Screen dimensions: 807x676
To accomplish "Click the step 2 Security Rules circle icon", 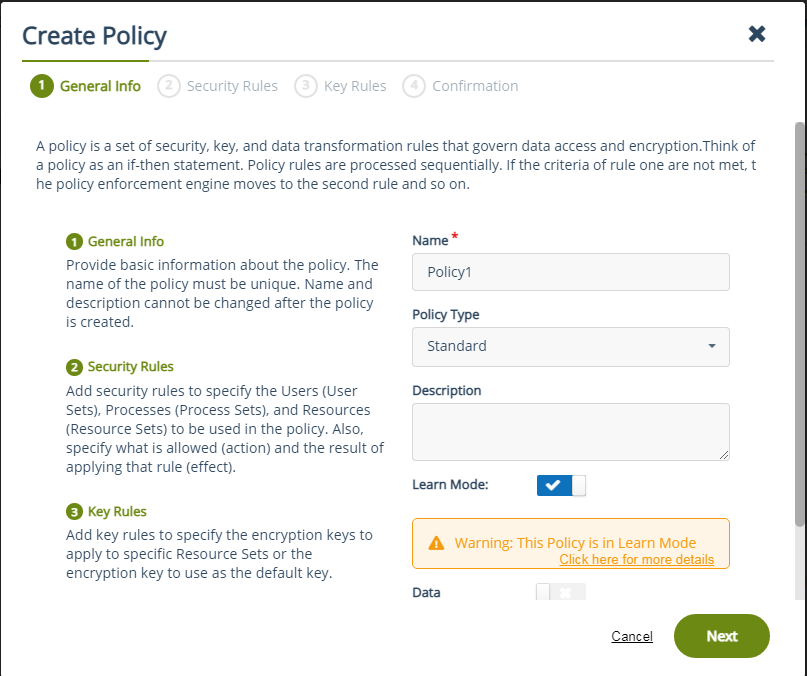I will coord(169,86).
